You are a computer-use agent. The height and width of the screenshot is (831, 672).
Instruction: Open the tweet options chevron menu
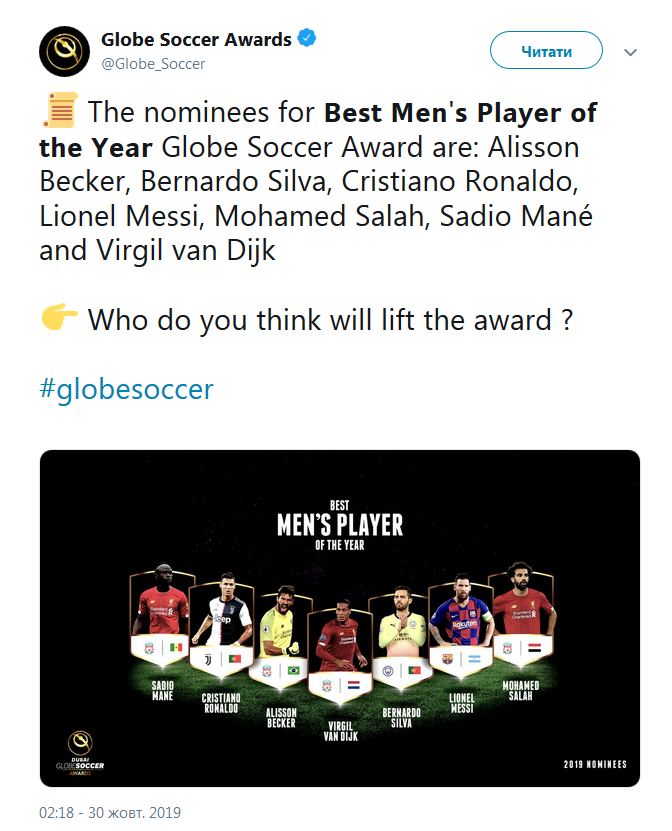click(631, 51)
